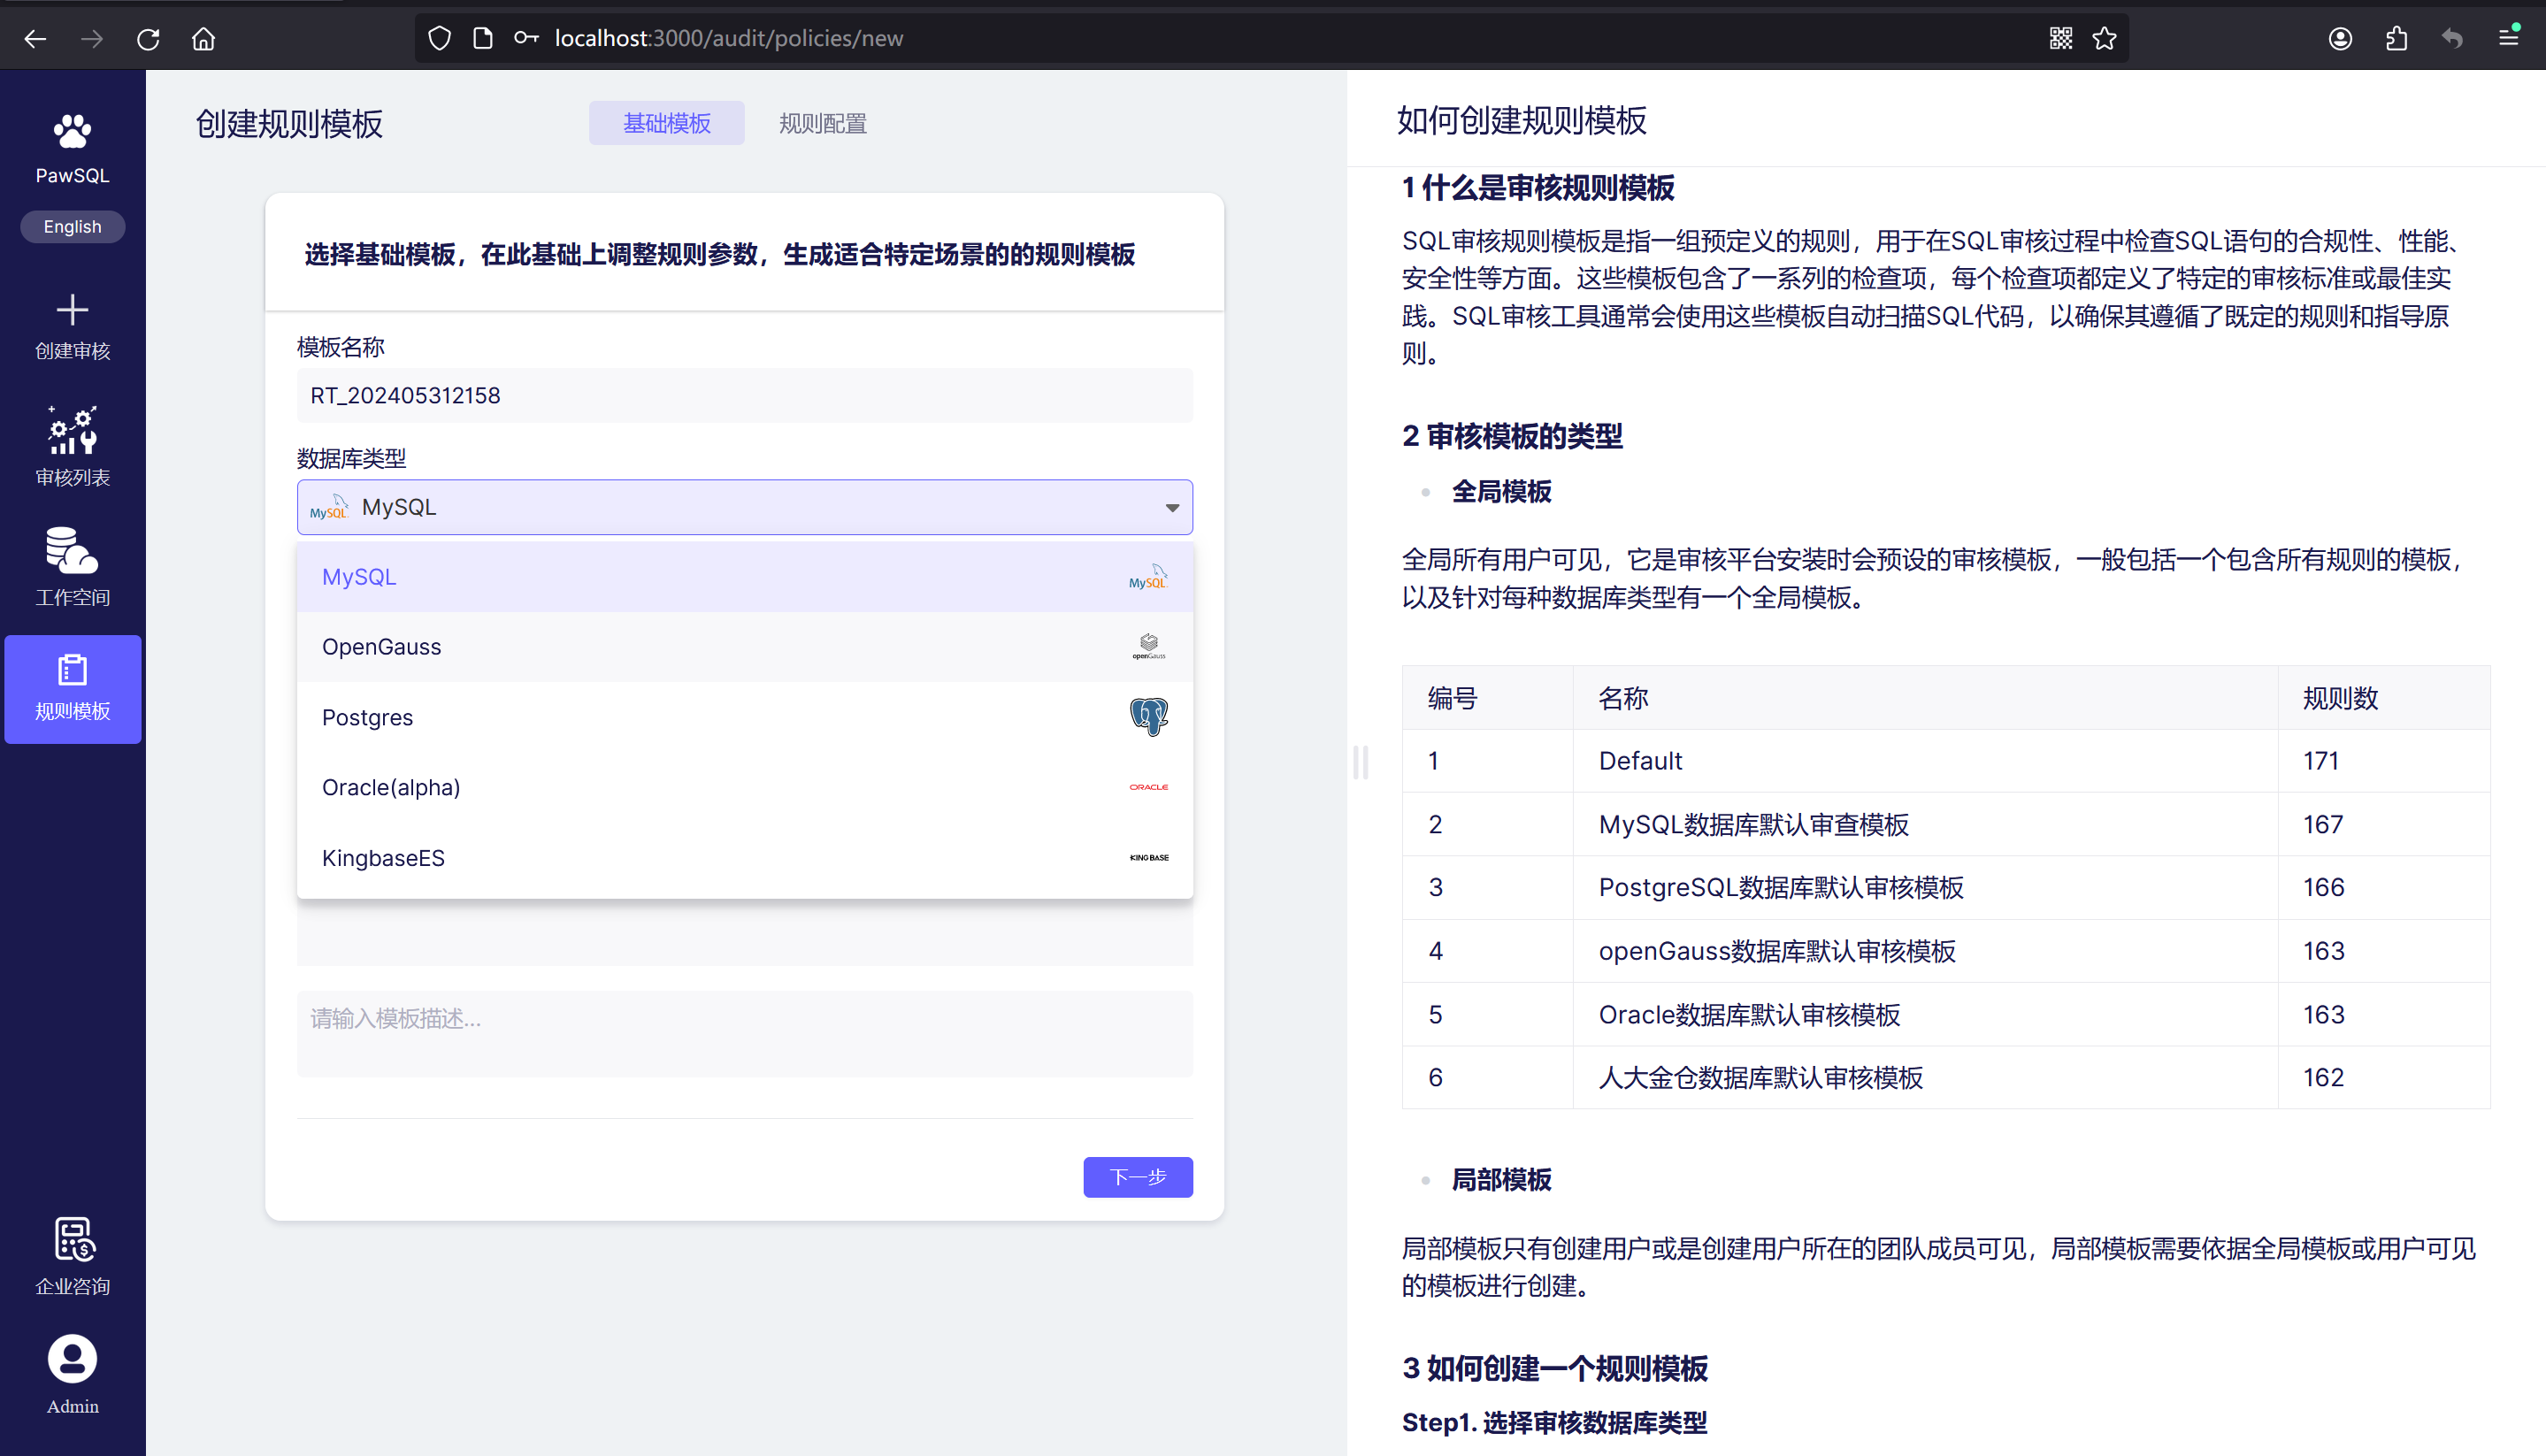The width and height of the screenshot is (2546, 1456).
Task: Select the 规则模板 clipboard icon
Action: point(72,670)
